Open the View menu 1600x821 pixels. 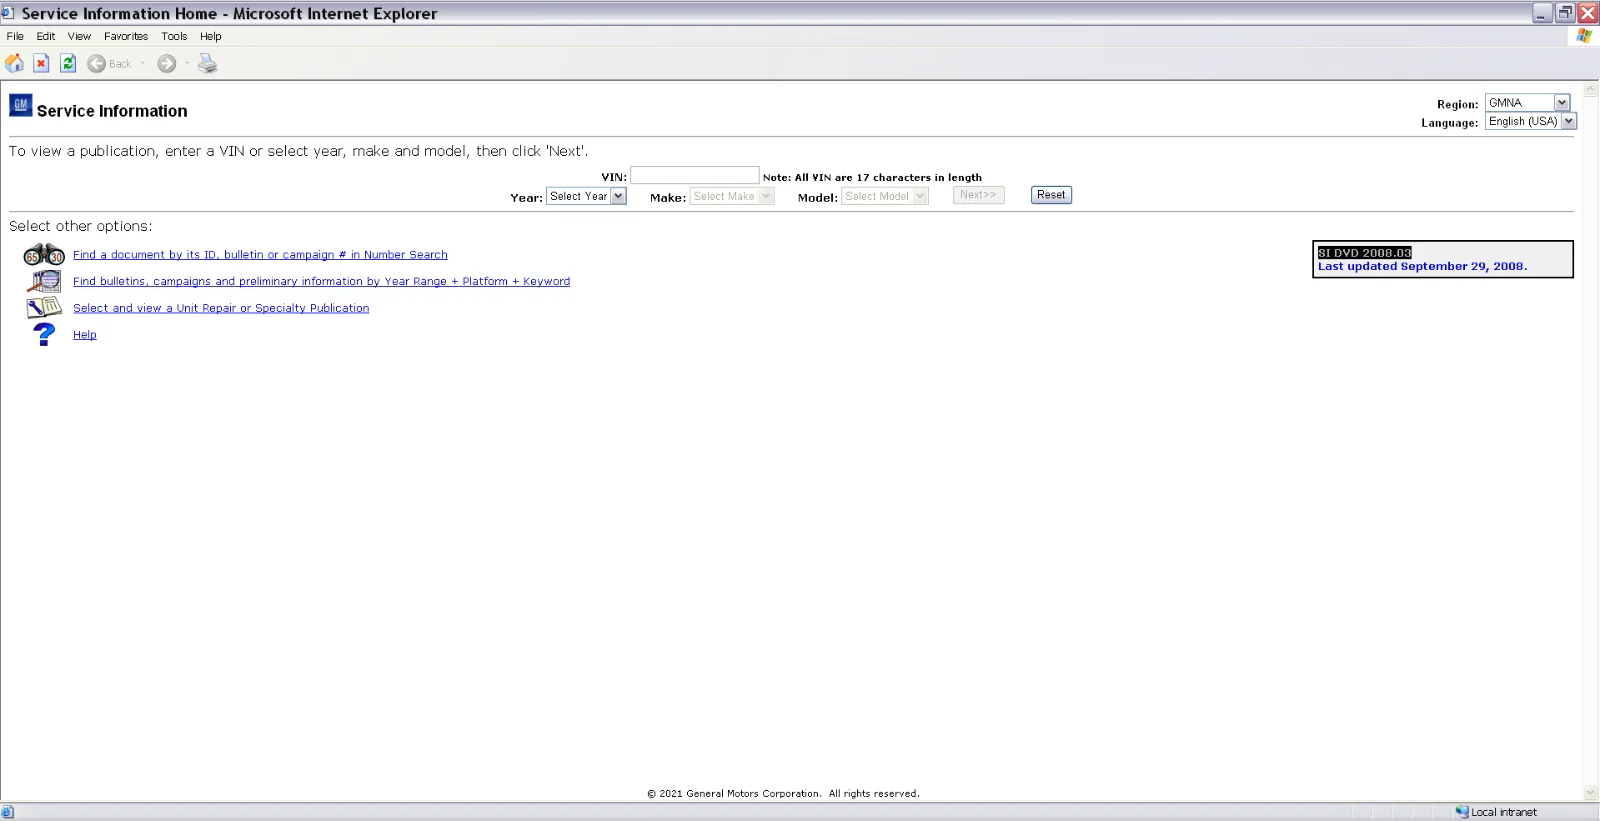tap(79, 36)
